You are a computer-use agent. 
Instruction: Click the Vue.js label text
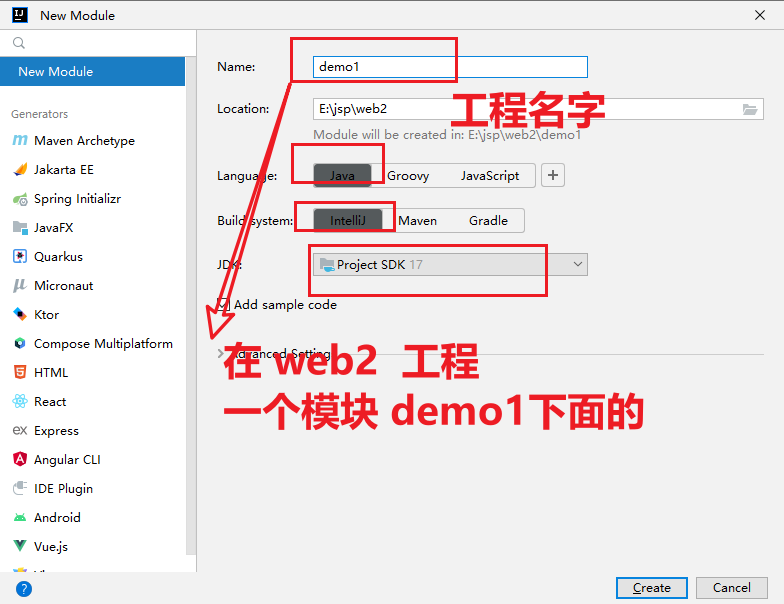click(x=51, y=546)
